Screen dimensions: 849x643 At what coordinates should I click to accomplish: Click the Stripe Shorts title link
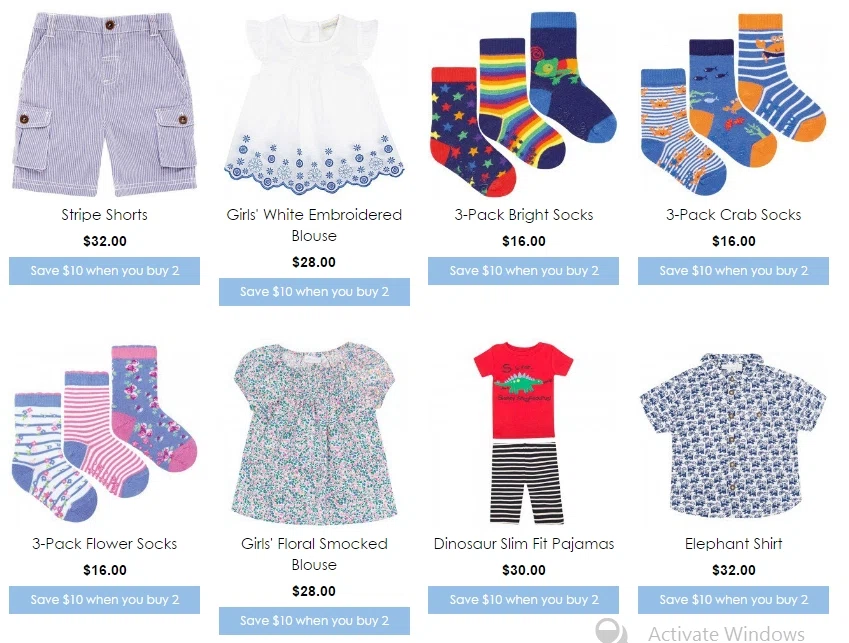[x=105, y=215]
